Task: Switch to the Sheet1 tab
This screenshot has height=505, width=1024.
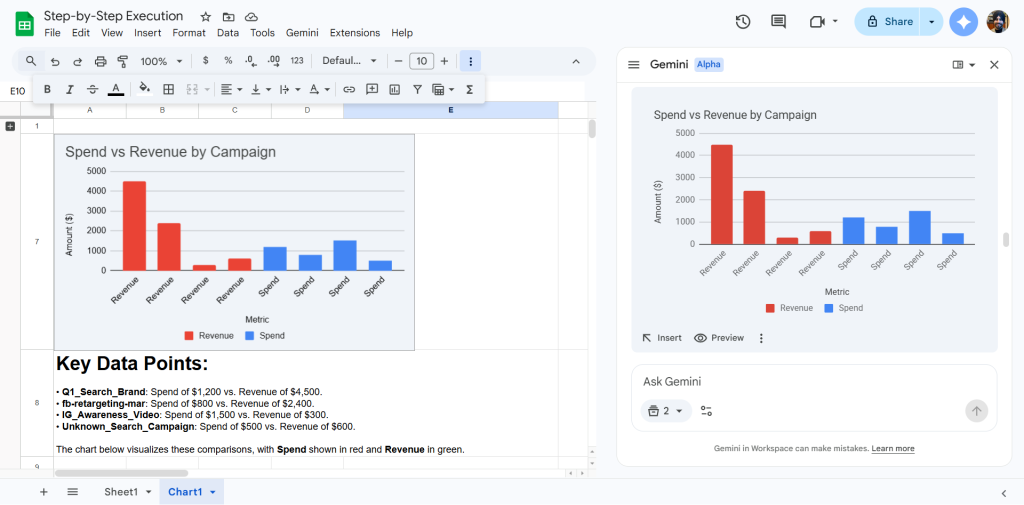Action: pyautogui.click(x=121, y=492)
